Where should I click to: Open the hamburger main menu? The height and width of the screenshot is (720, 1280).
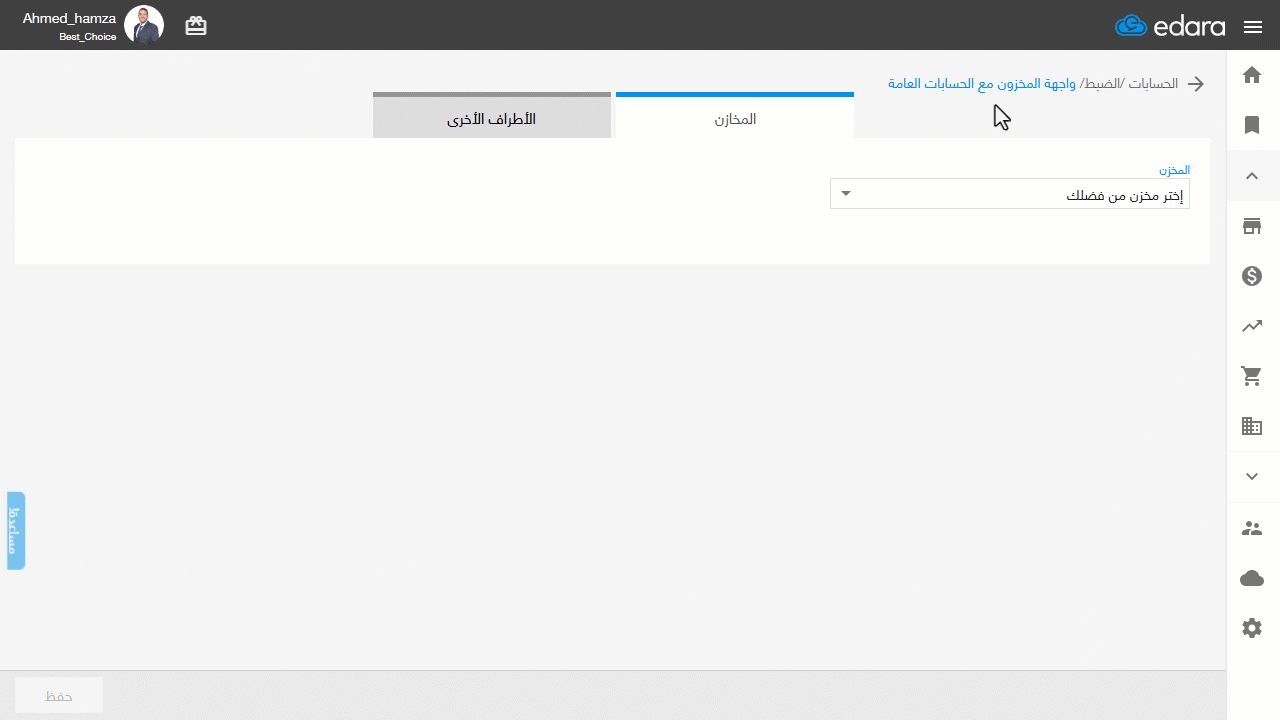click(x=1253, y=27)
